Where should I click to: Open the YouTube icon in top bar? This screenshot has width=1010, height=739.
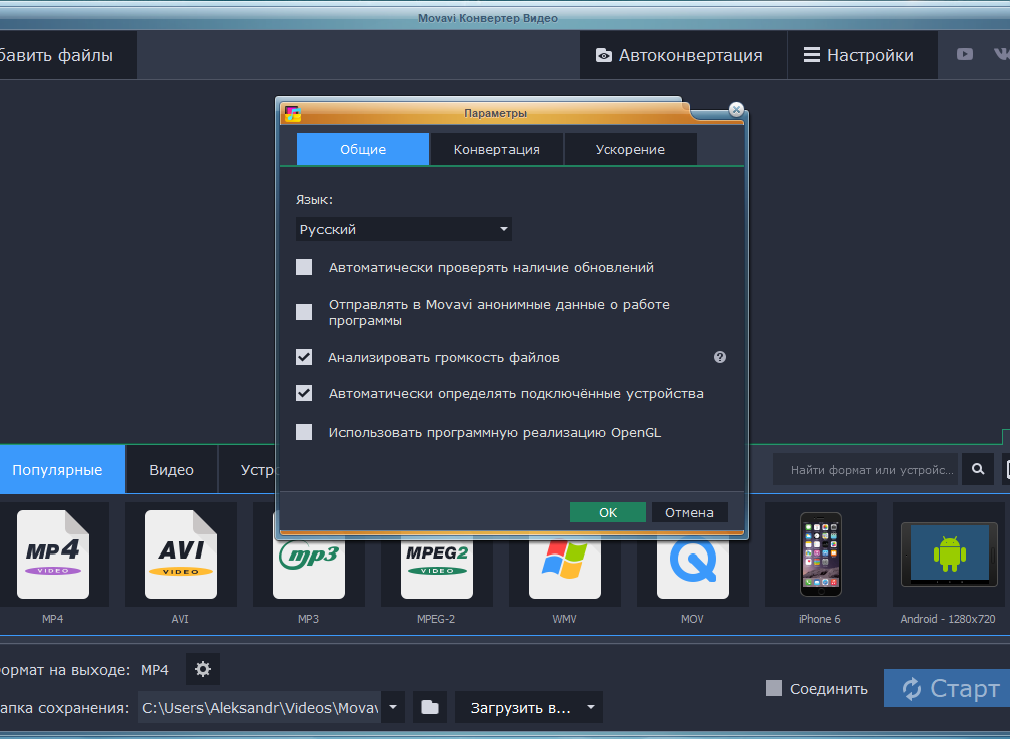(x=964, y=55)
